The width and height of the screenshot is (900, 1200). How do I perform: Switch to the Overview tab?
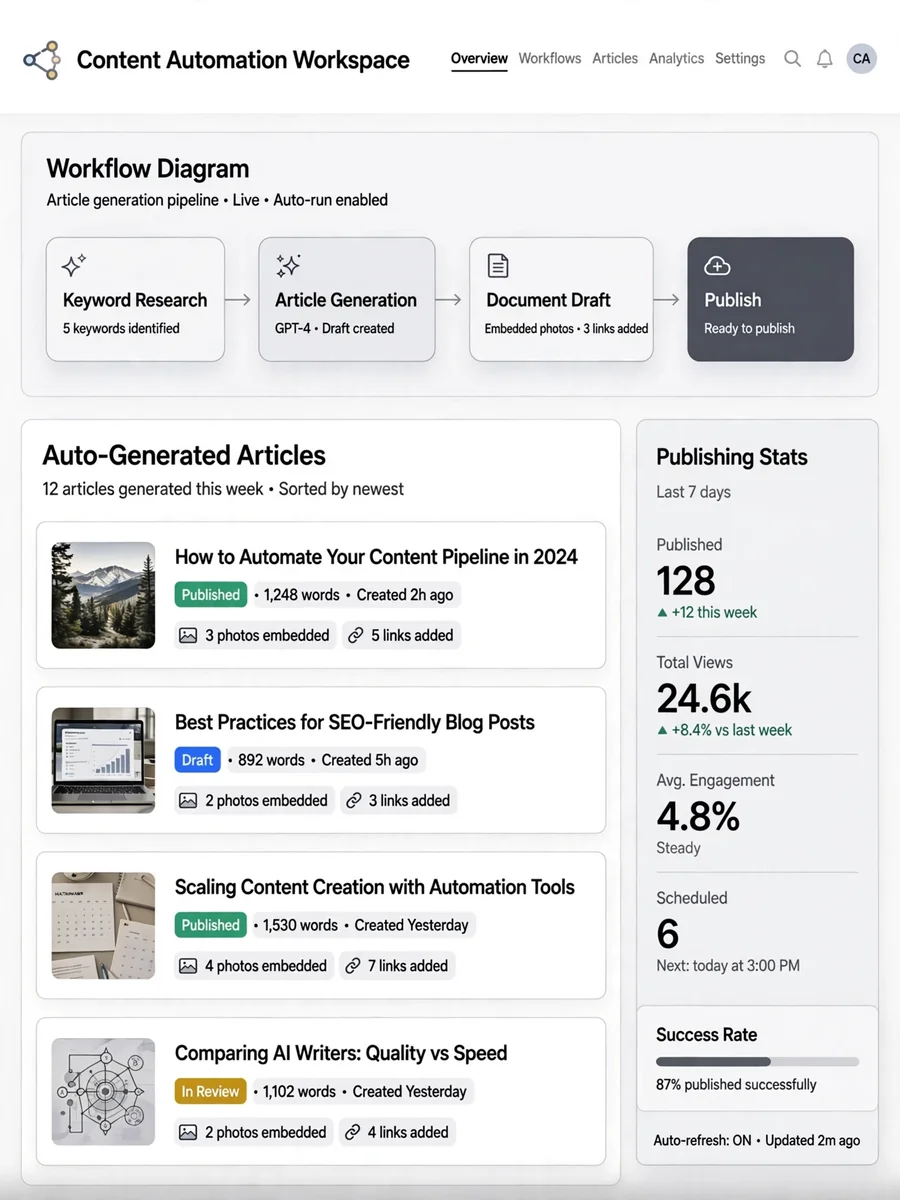(x=479, y=59)
